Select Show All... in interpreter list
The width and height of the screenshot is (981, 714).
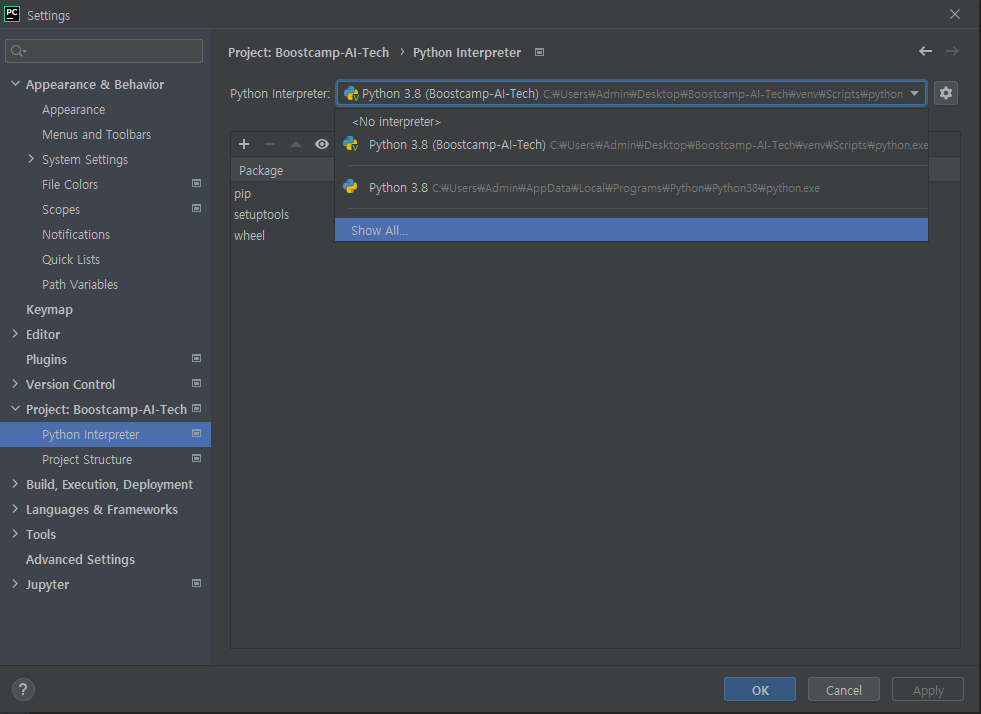[x=631, y=230]
